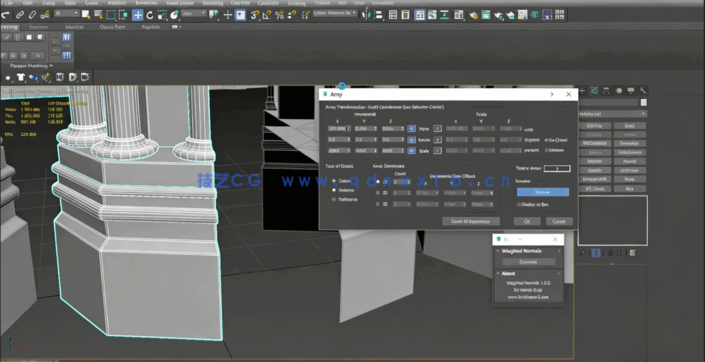Click Configure Modifier Sets icon
Image resolution: width=705 pixels, height=362 pixels.
(632, 253)
